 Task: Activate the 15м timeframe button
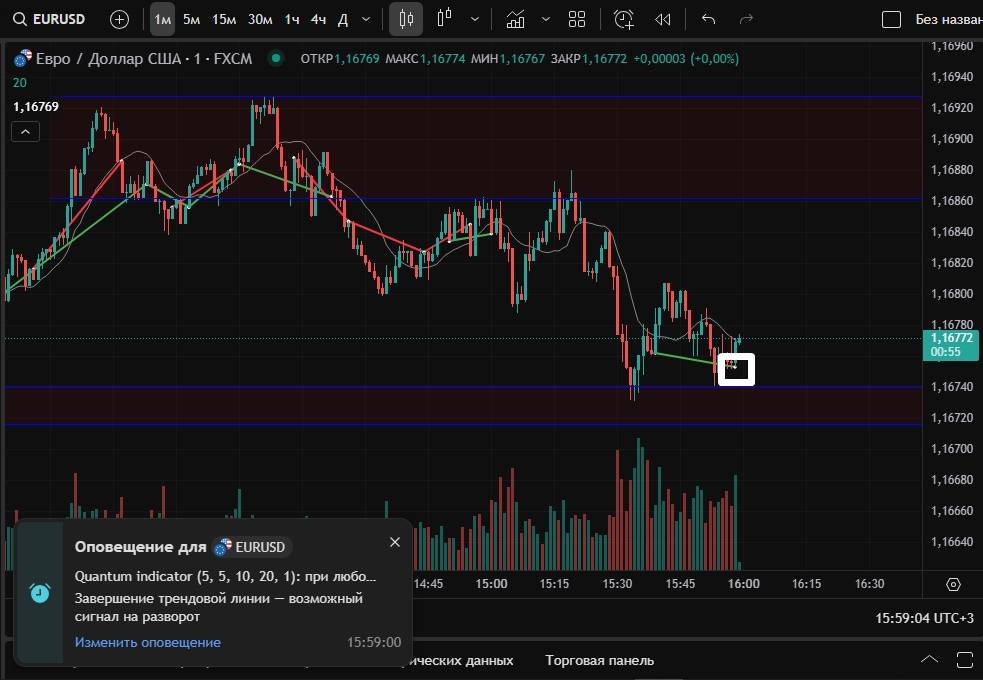click(224, 19)
